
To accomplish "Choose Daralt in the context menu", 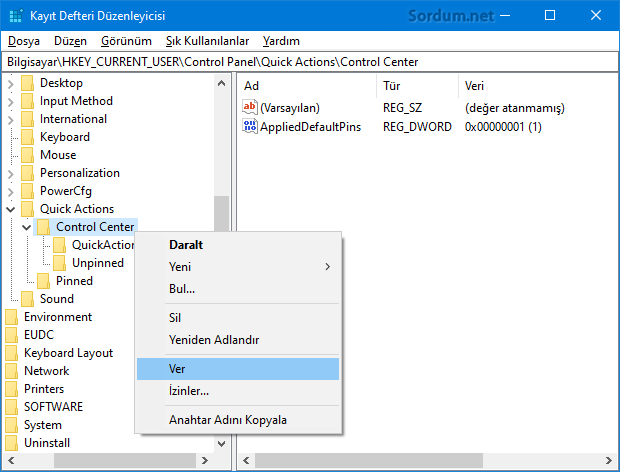I will point(238,245).
